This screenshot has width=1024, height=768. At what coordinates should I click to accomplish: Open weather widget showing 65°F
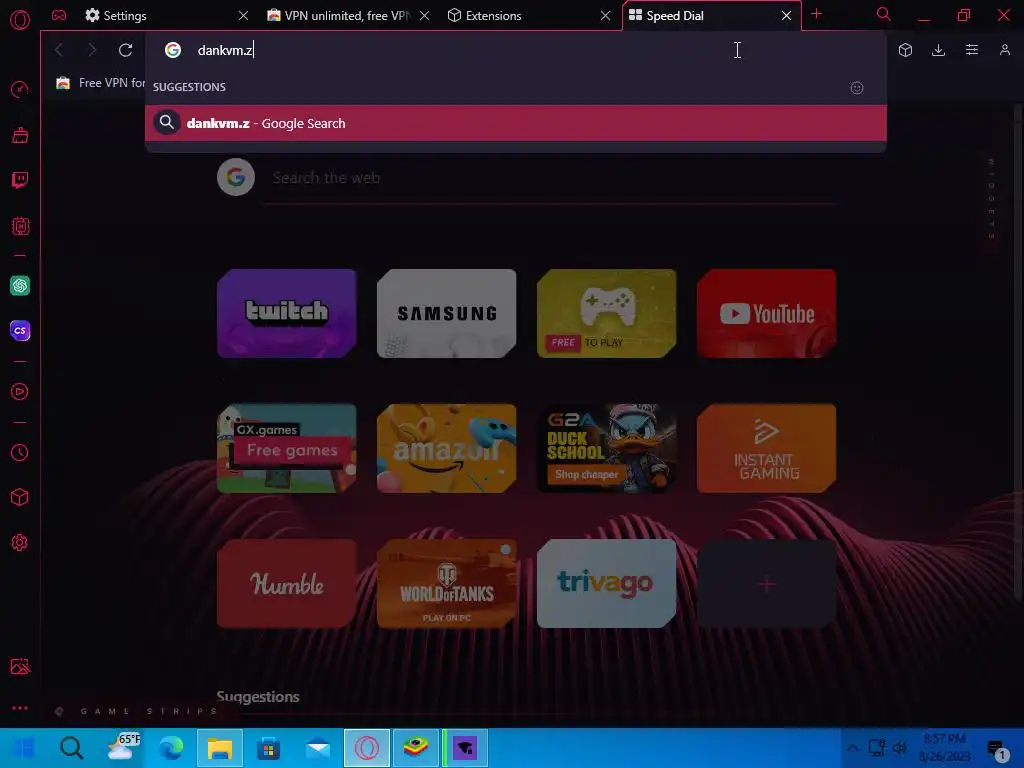click(121, 747)
